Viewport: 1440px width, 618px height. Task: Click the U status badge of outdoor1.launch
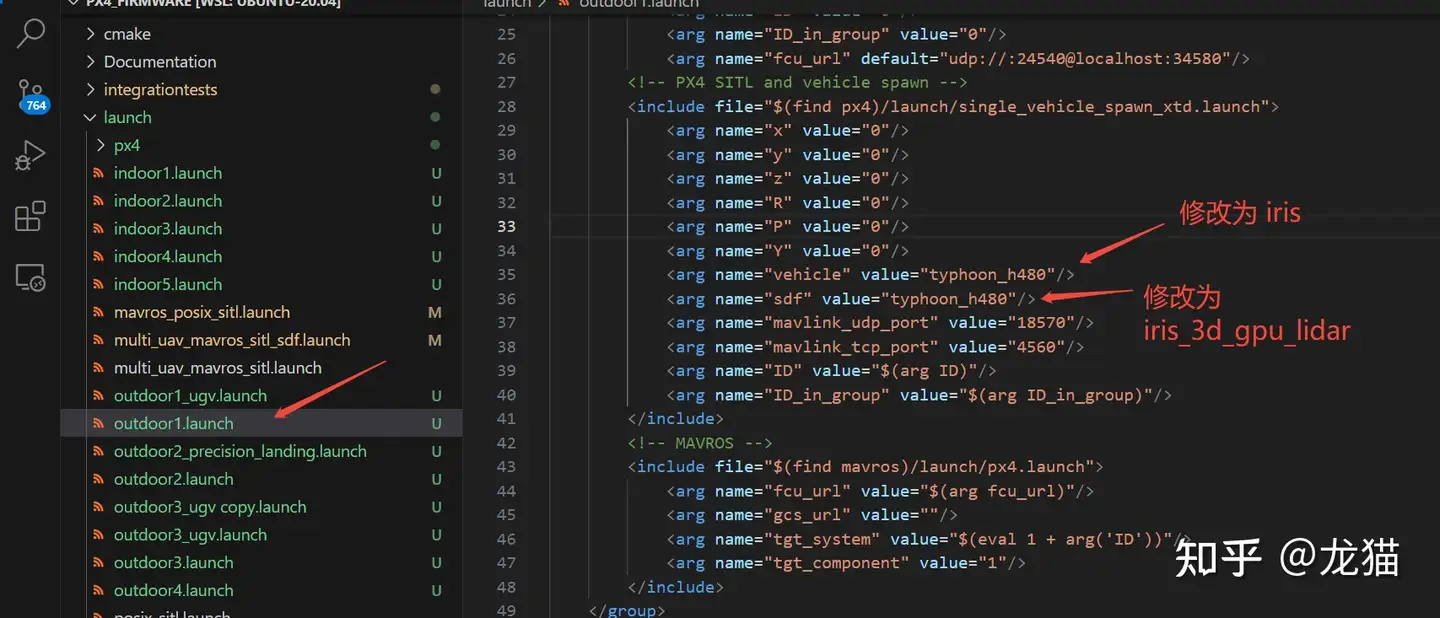[x=436, y=424]
